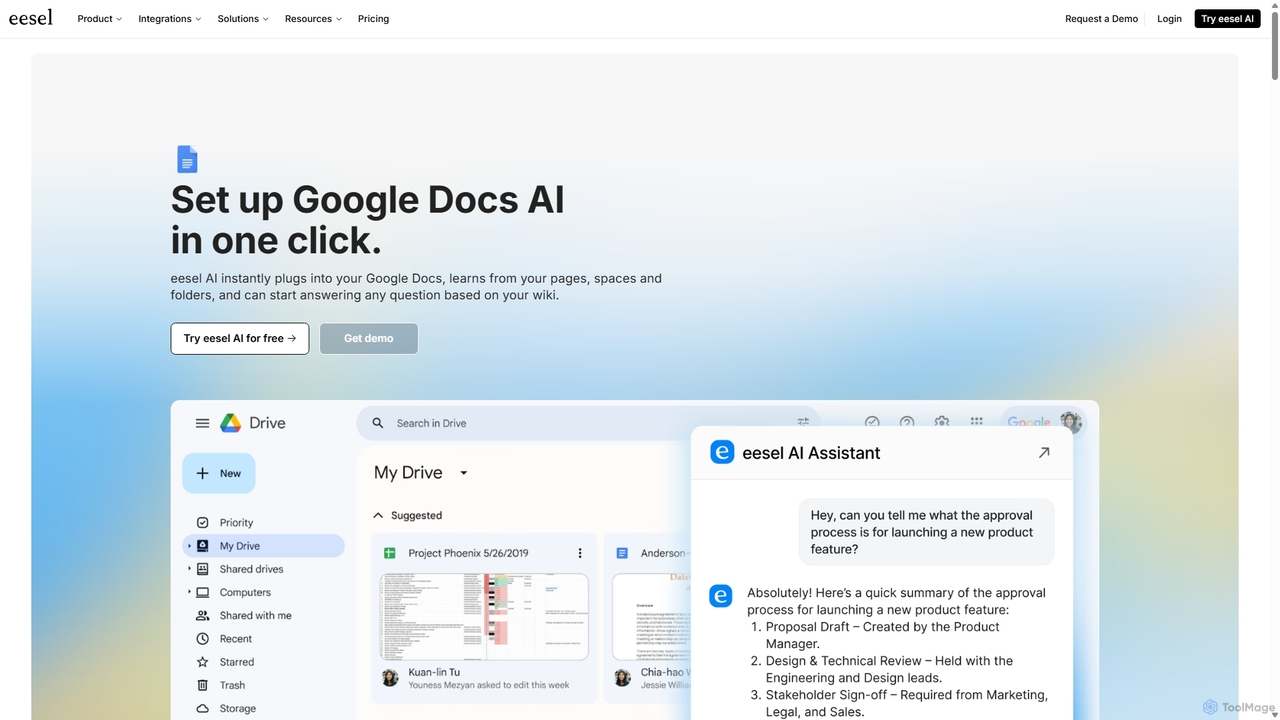Click the user chat message bubble

tap(926, 532)
